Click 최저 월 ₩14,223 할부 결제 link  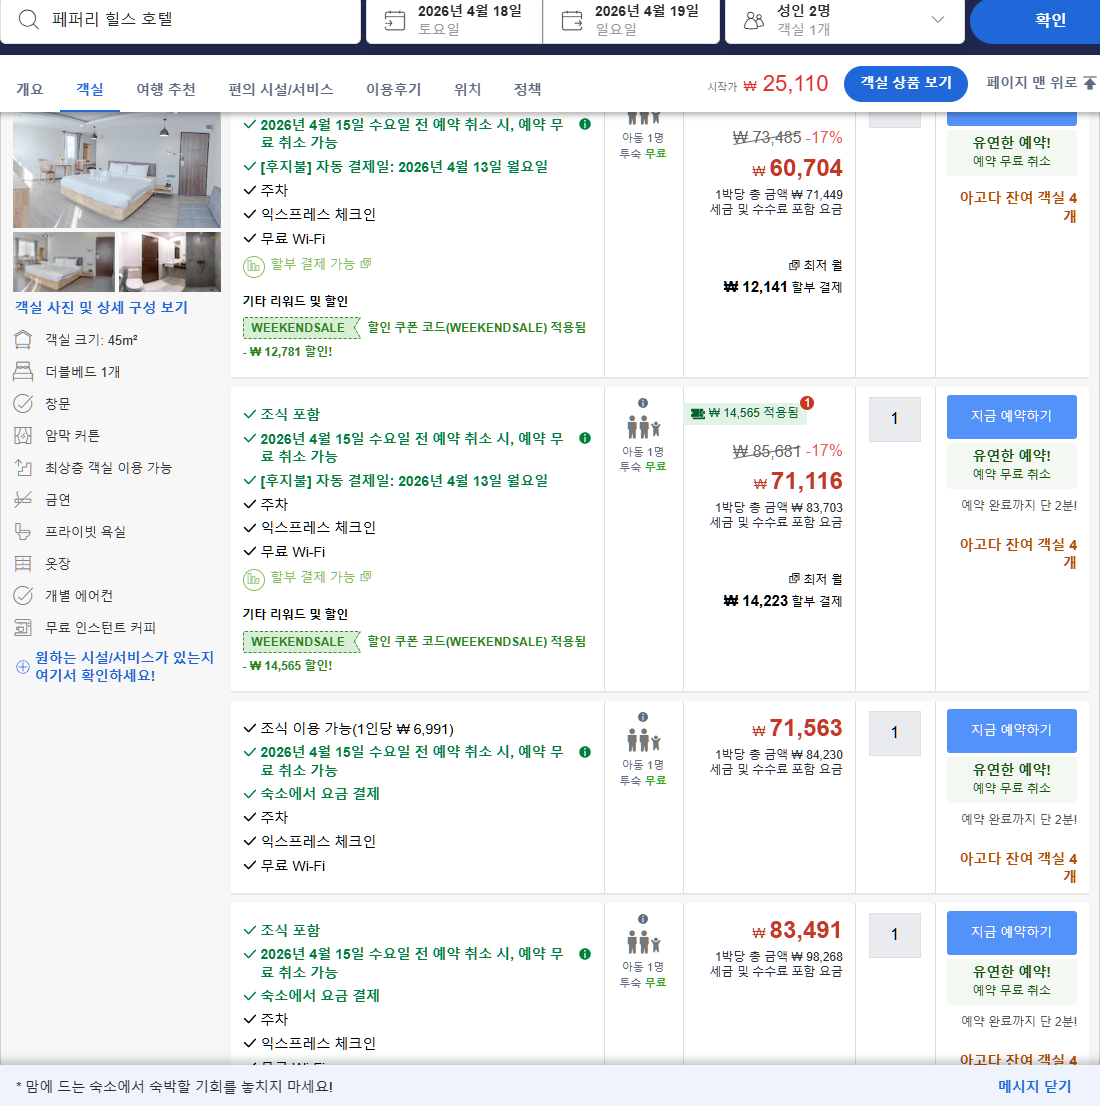pos(782,590)
